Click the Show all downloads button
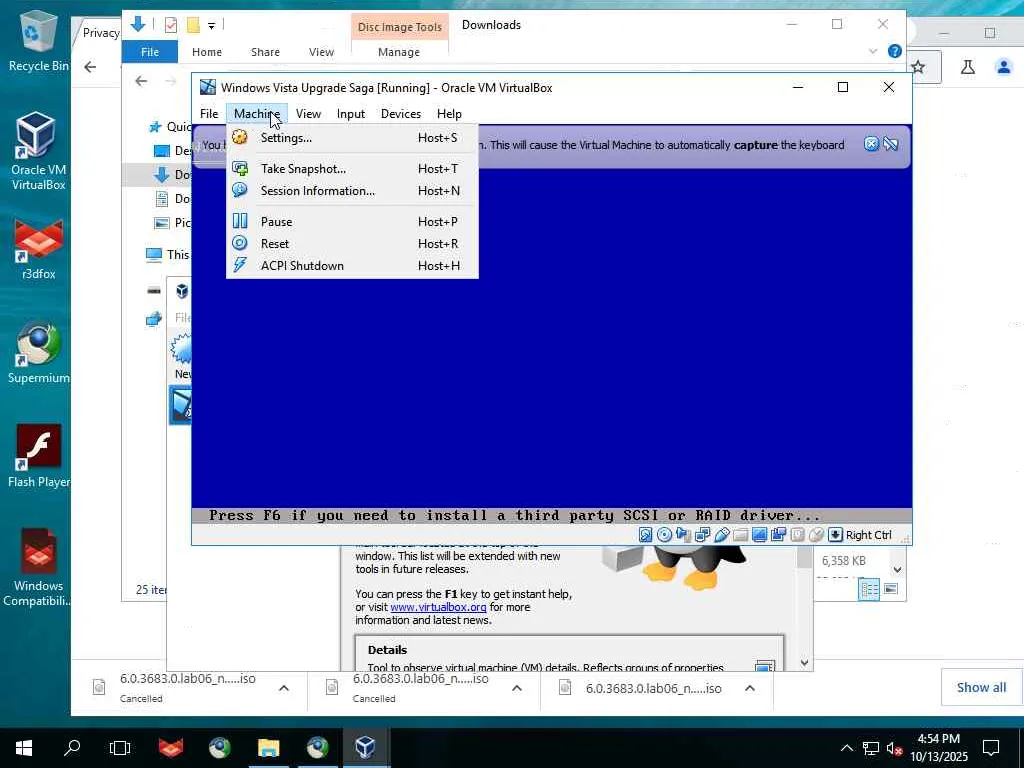Viewport: 1024px width, 768px height. pyautogui.click(x=981, y=687)
